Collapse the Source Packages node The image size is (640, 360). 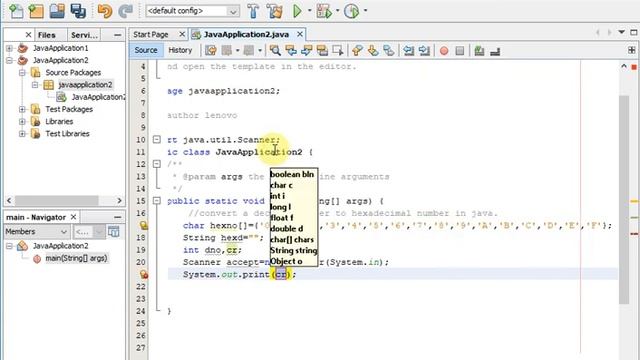[22, 73]
